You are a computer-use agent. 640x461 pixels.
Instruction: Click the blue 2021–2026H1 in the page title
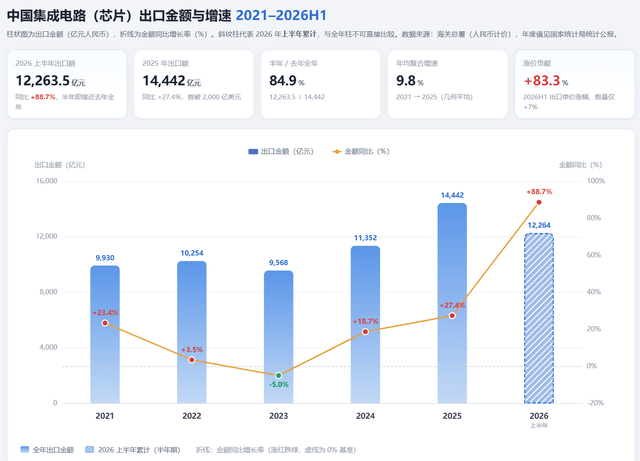pyautogui.click(x=282, y=16)
